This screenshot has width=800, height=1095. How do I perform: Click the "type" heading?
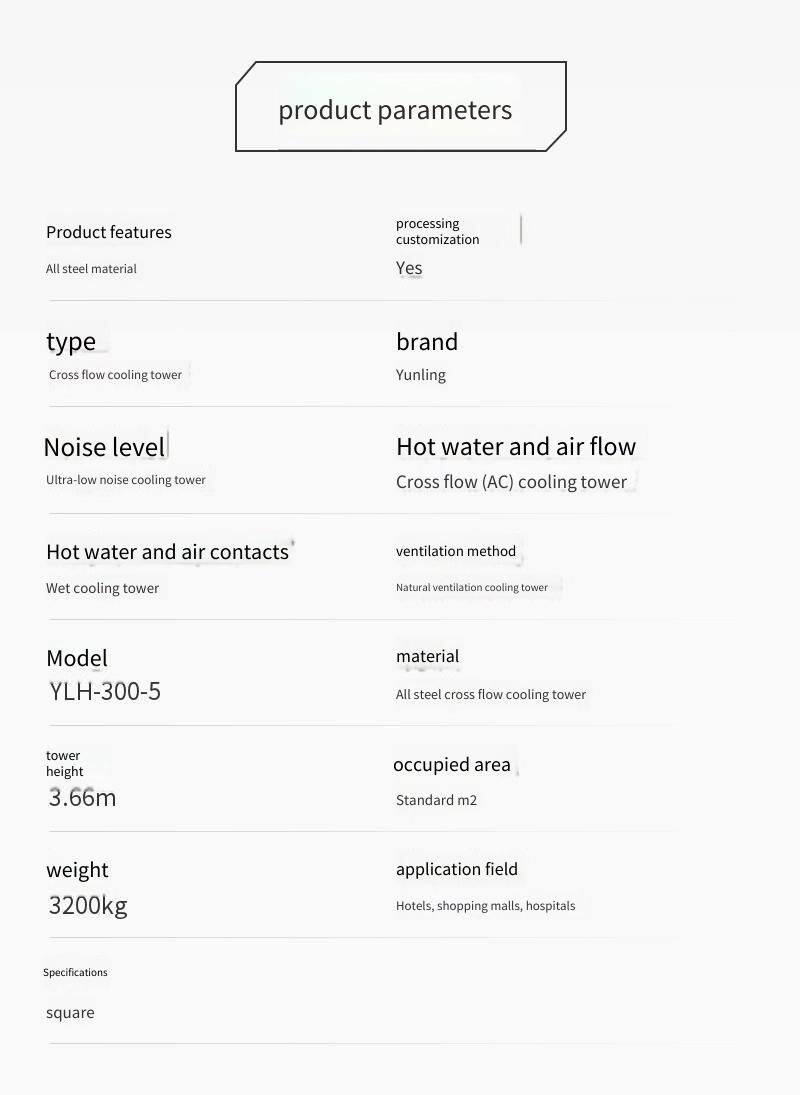71,342
